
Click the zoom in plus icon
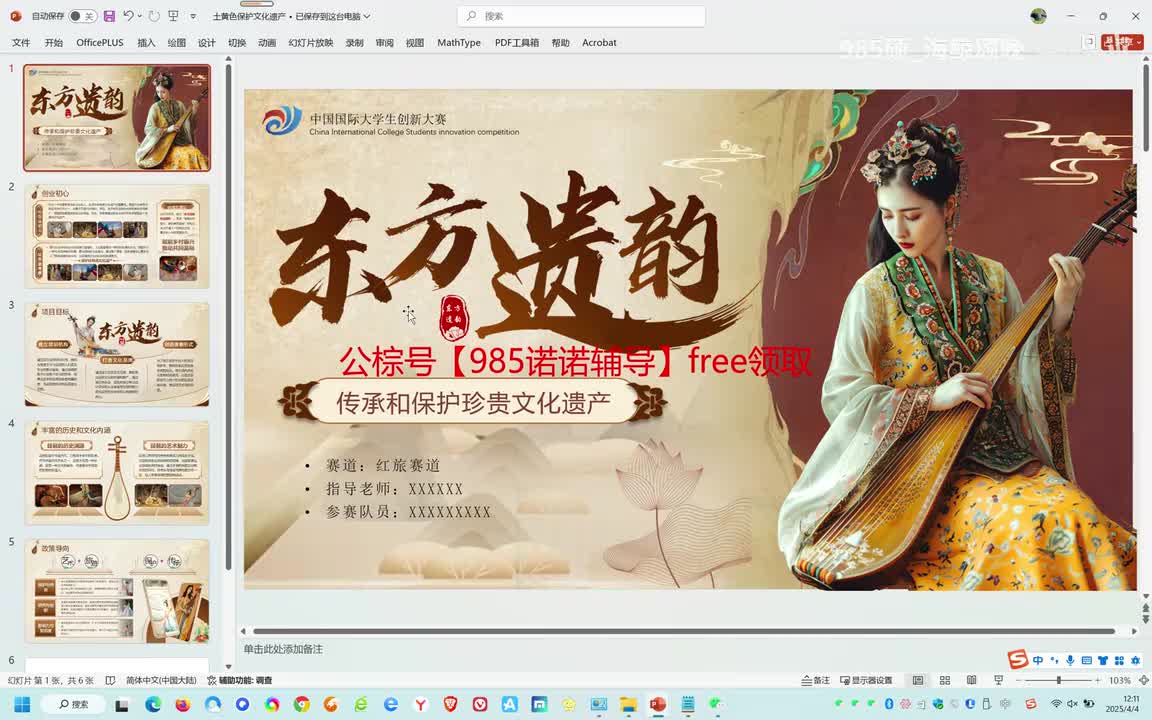[1098, 680]
